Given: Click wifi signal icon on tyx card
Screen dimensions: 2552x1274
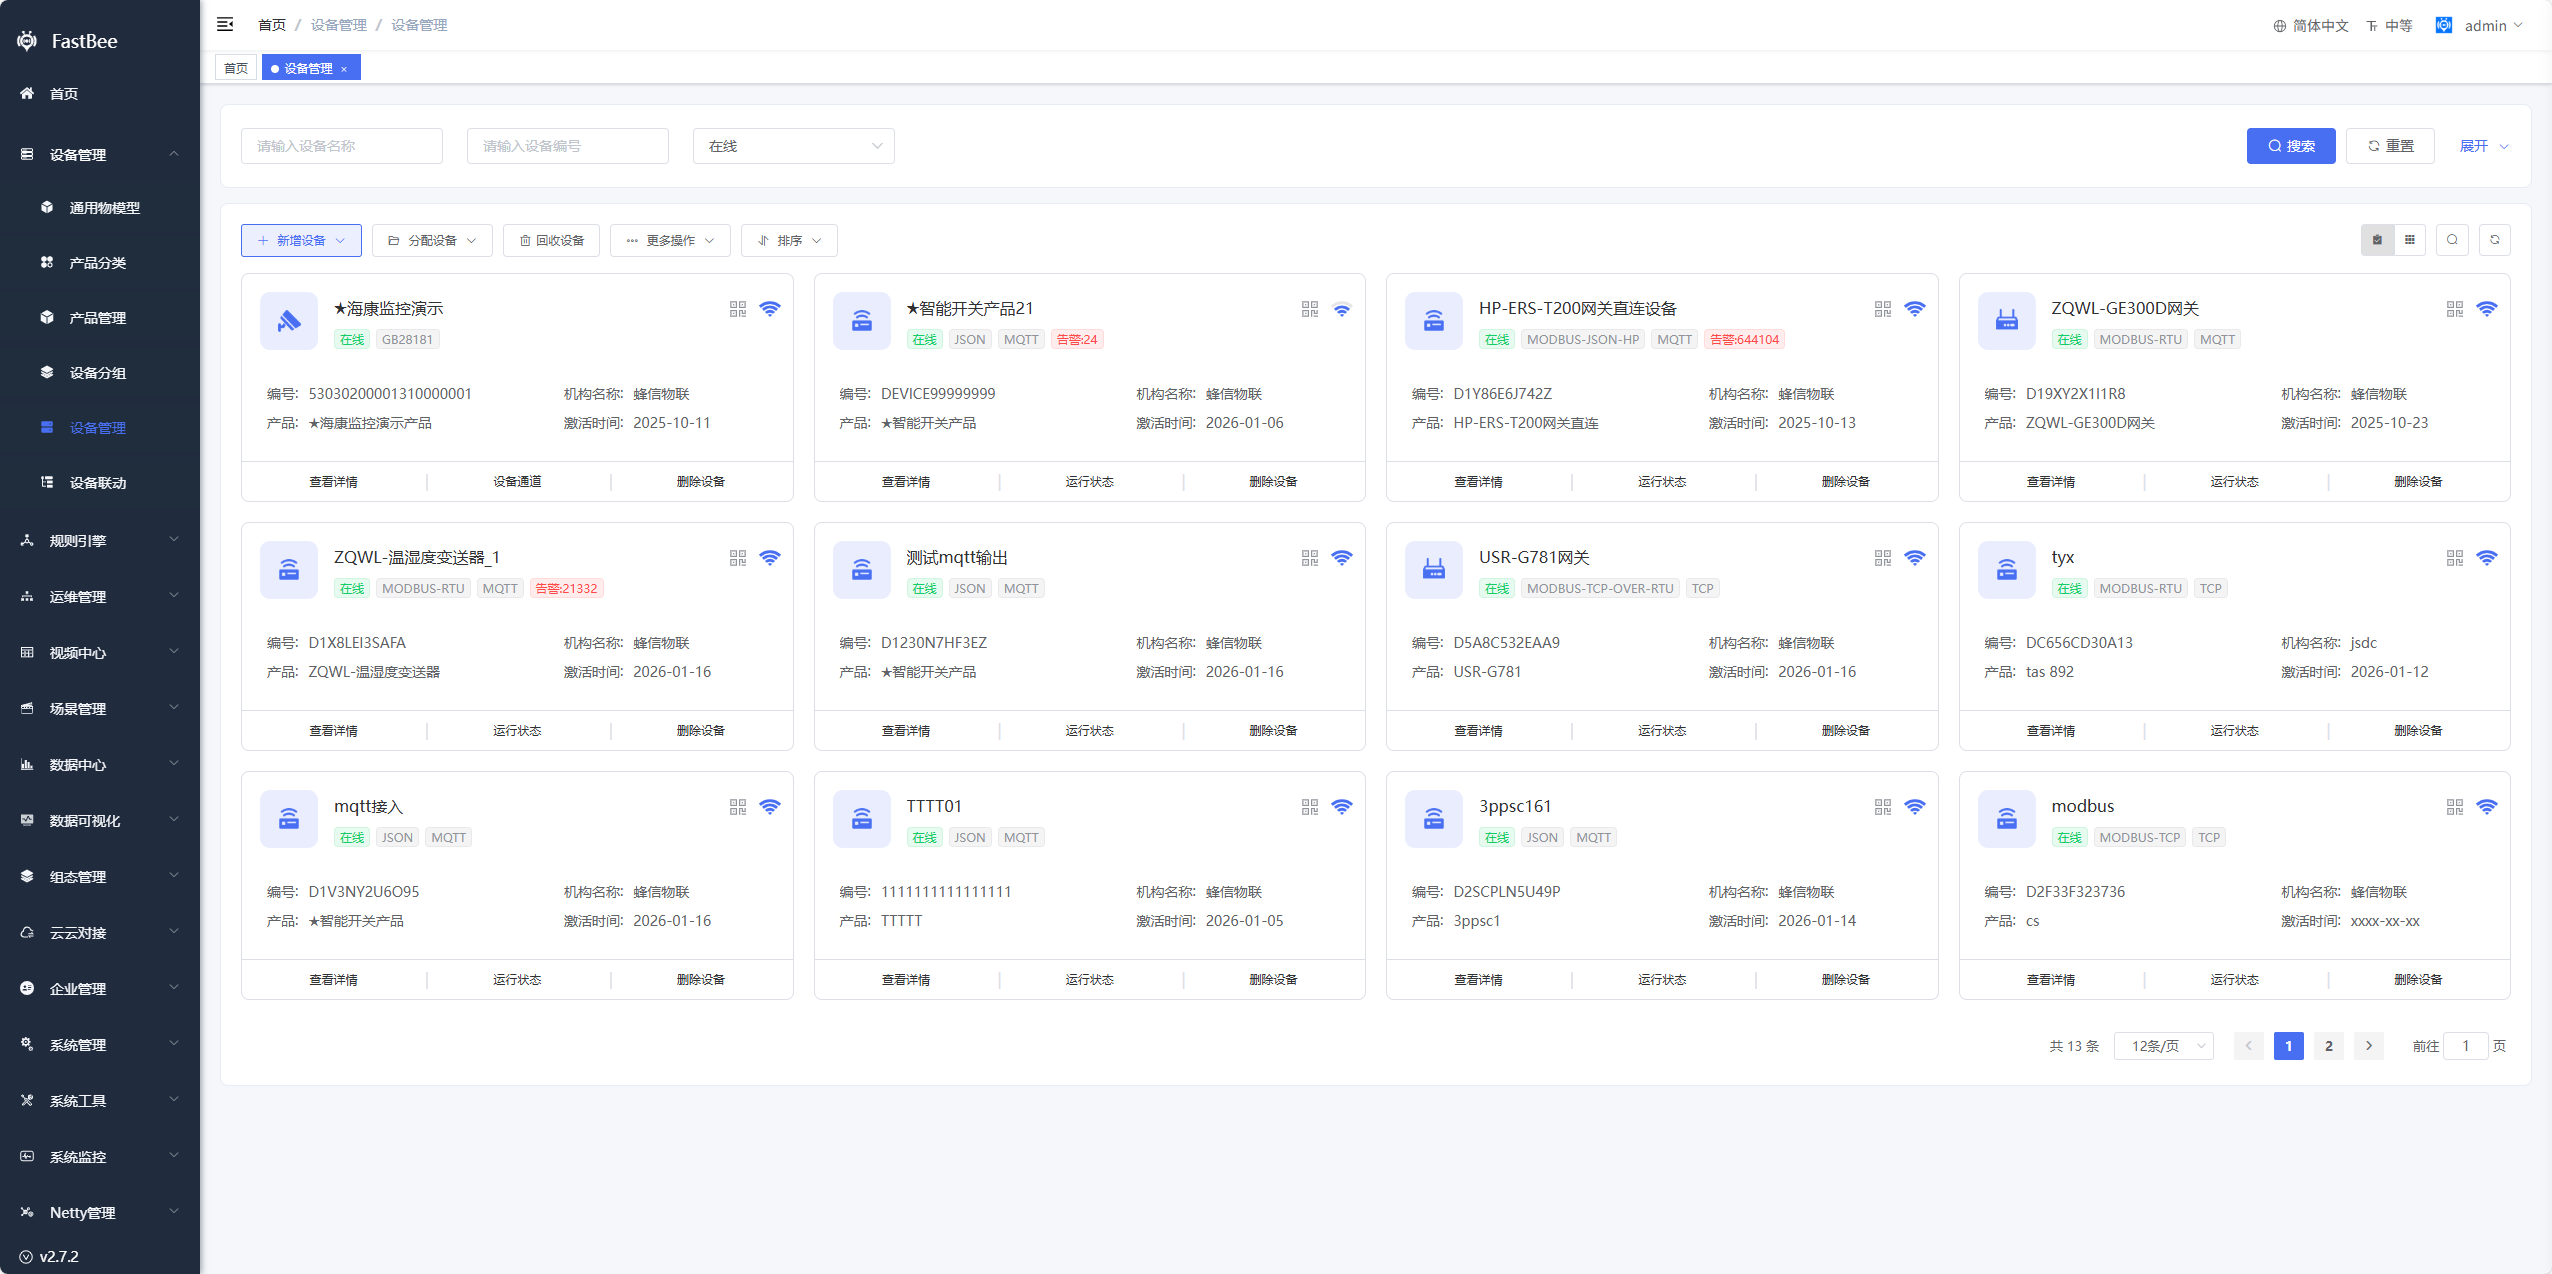Looking at the screenshot, I should tap(2486, 558).
